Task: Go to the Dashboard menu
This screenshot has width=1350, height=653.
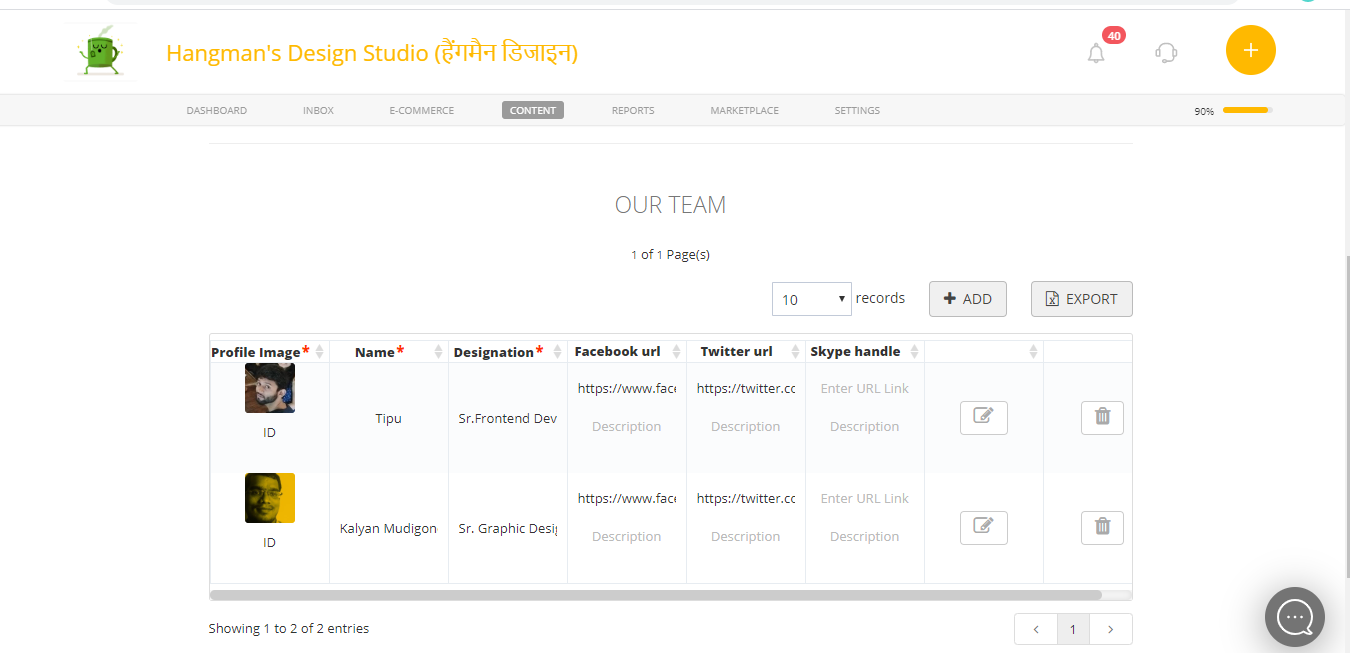Action: (216, 110)
